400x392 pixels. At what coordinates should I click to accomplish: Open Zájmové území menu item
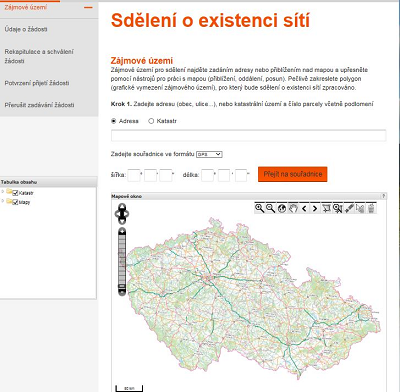coord(26,7)
